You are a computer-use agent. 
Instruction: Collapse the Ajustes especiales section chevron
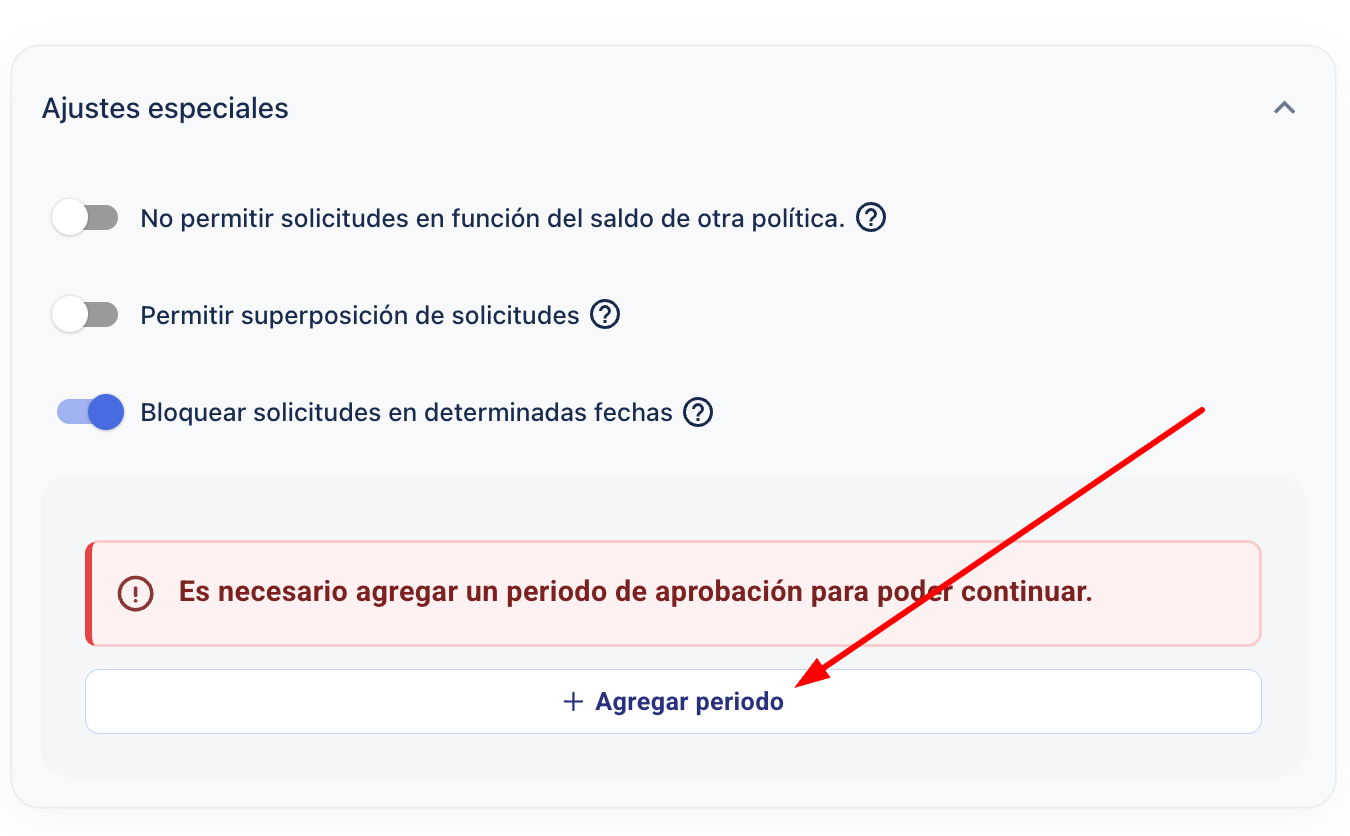(x=1284, y=107)
